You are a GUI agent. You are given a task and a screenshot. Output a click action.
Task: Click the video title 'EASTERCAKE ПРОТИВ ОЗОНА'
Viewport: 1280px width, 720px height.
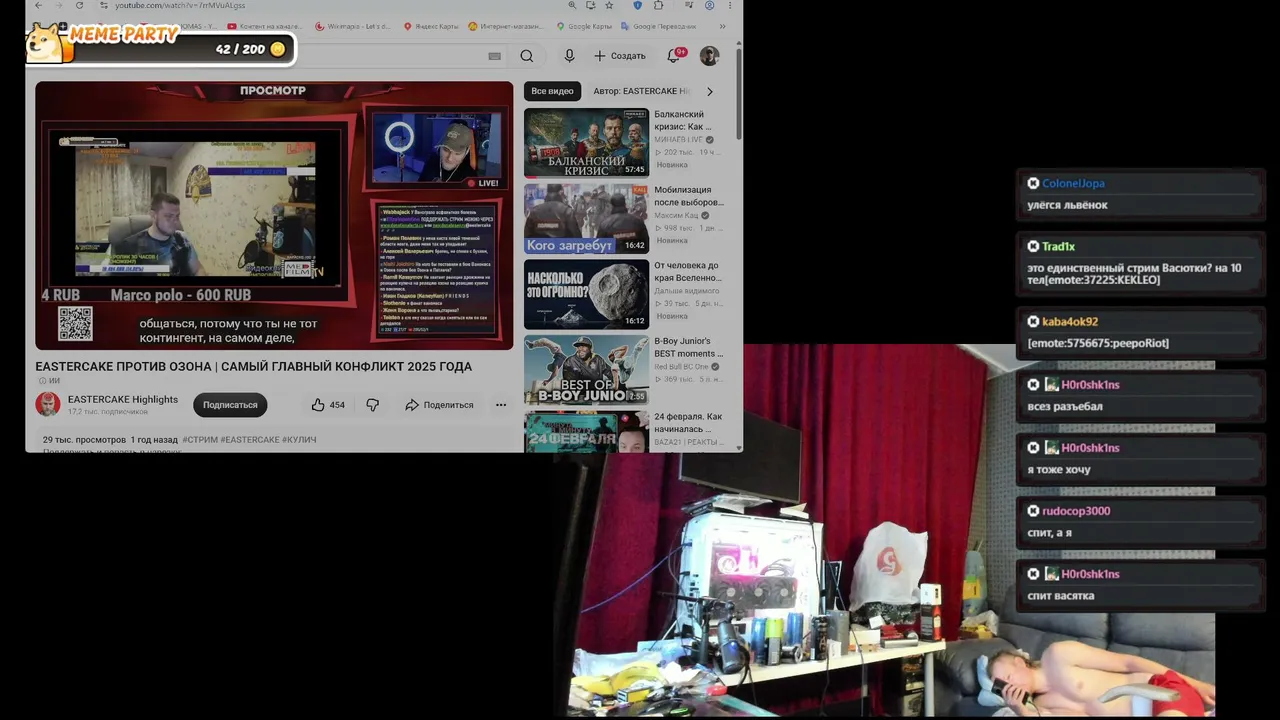254,367
